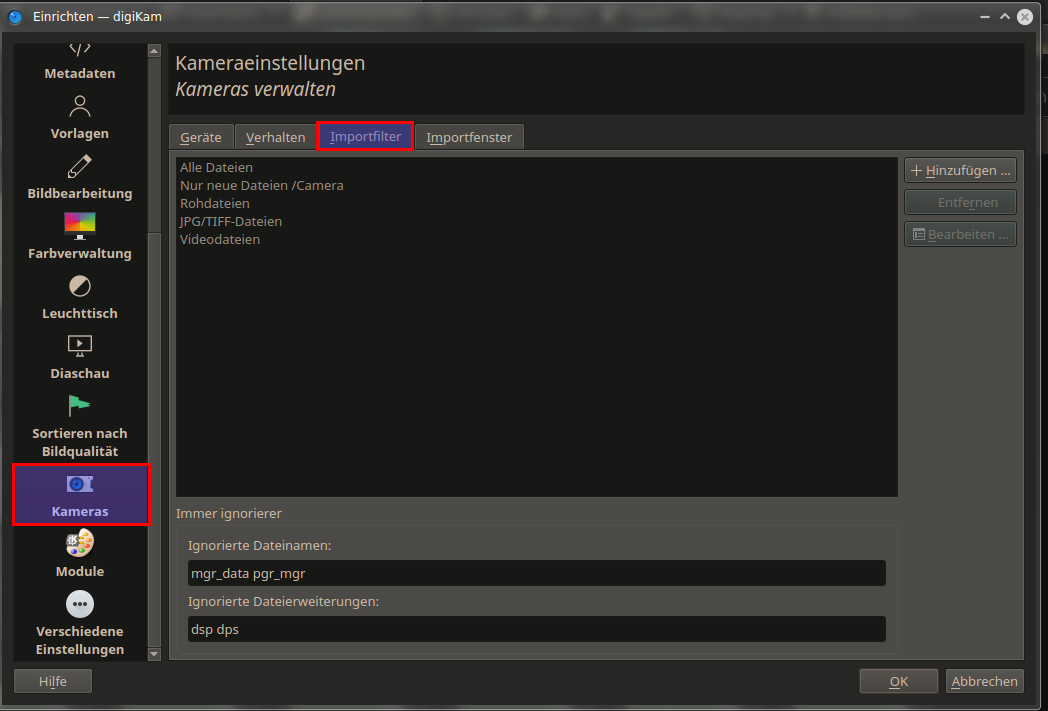This screenshot has width=1048, height=711.
Task: Click the Ignorierte Dateinamen text field
Action: click(x=537, y=573)
